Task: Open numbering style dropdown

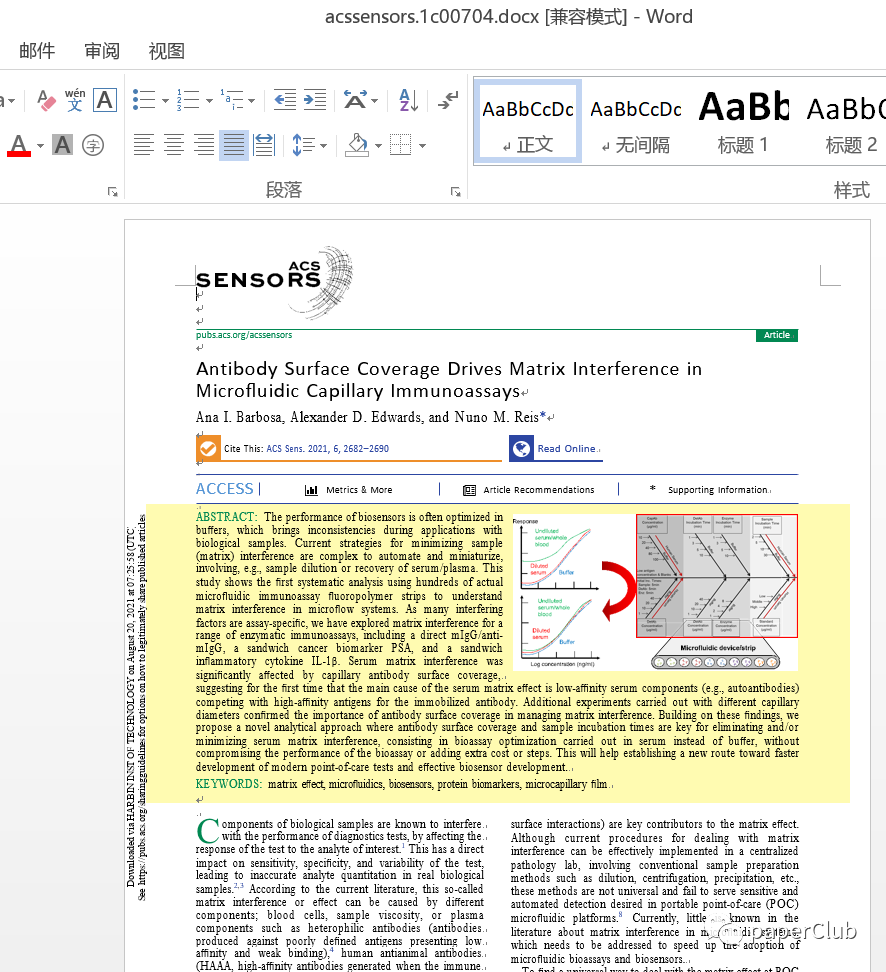Action: (x=209, y=100)
